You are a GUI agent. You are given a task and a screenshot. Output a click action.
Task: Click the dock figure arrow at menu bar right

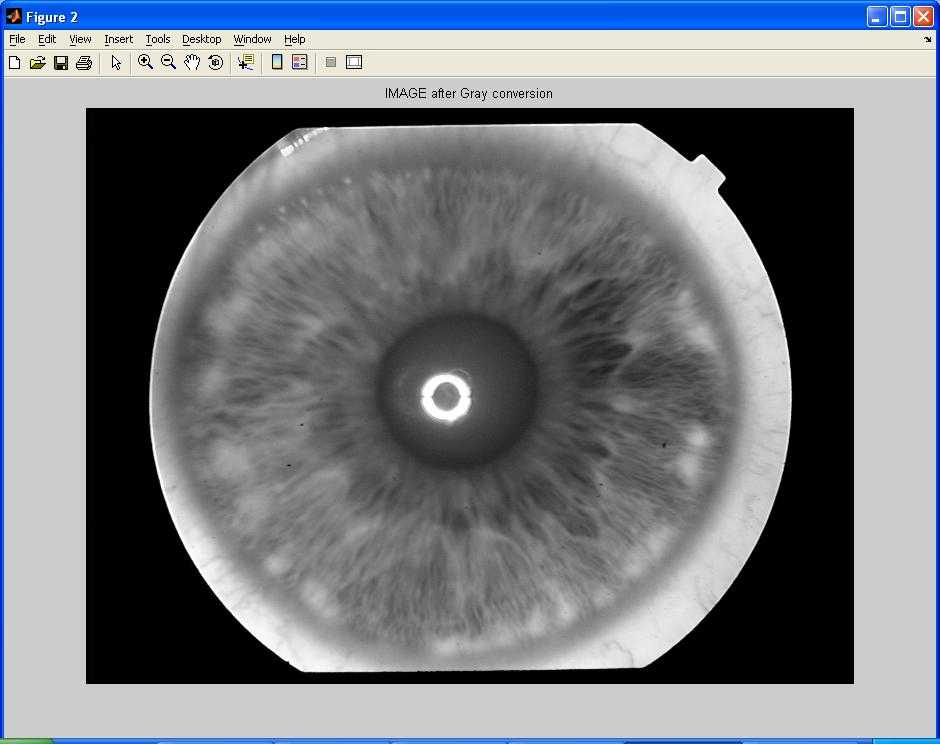[x=927, y=40]
